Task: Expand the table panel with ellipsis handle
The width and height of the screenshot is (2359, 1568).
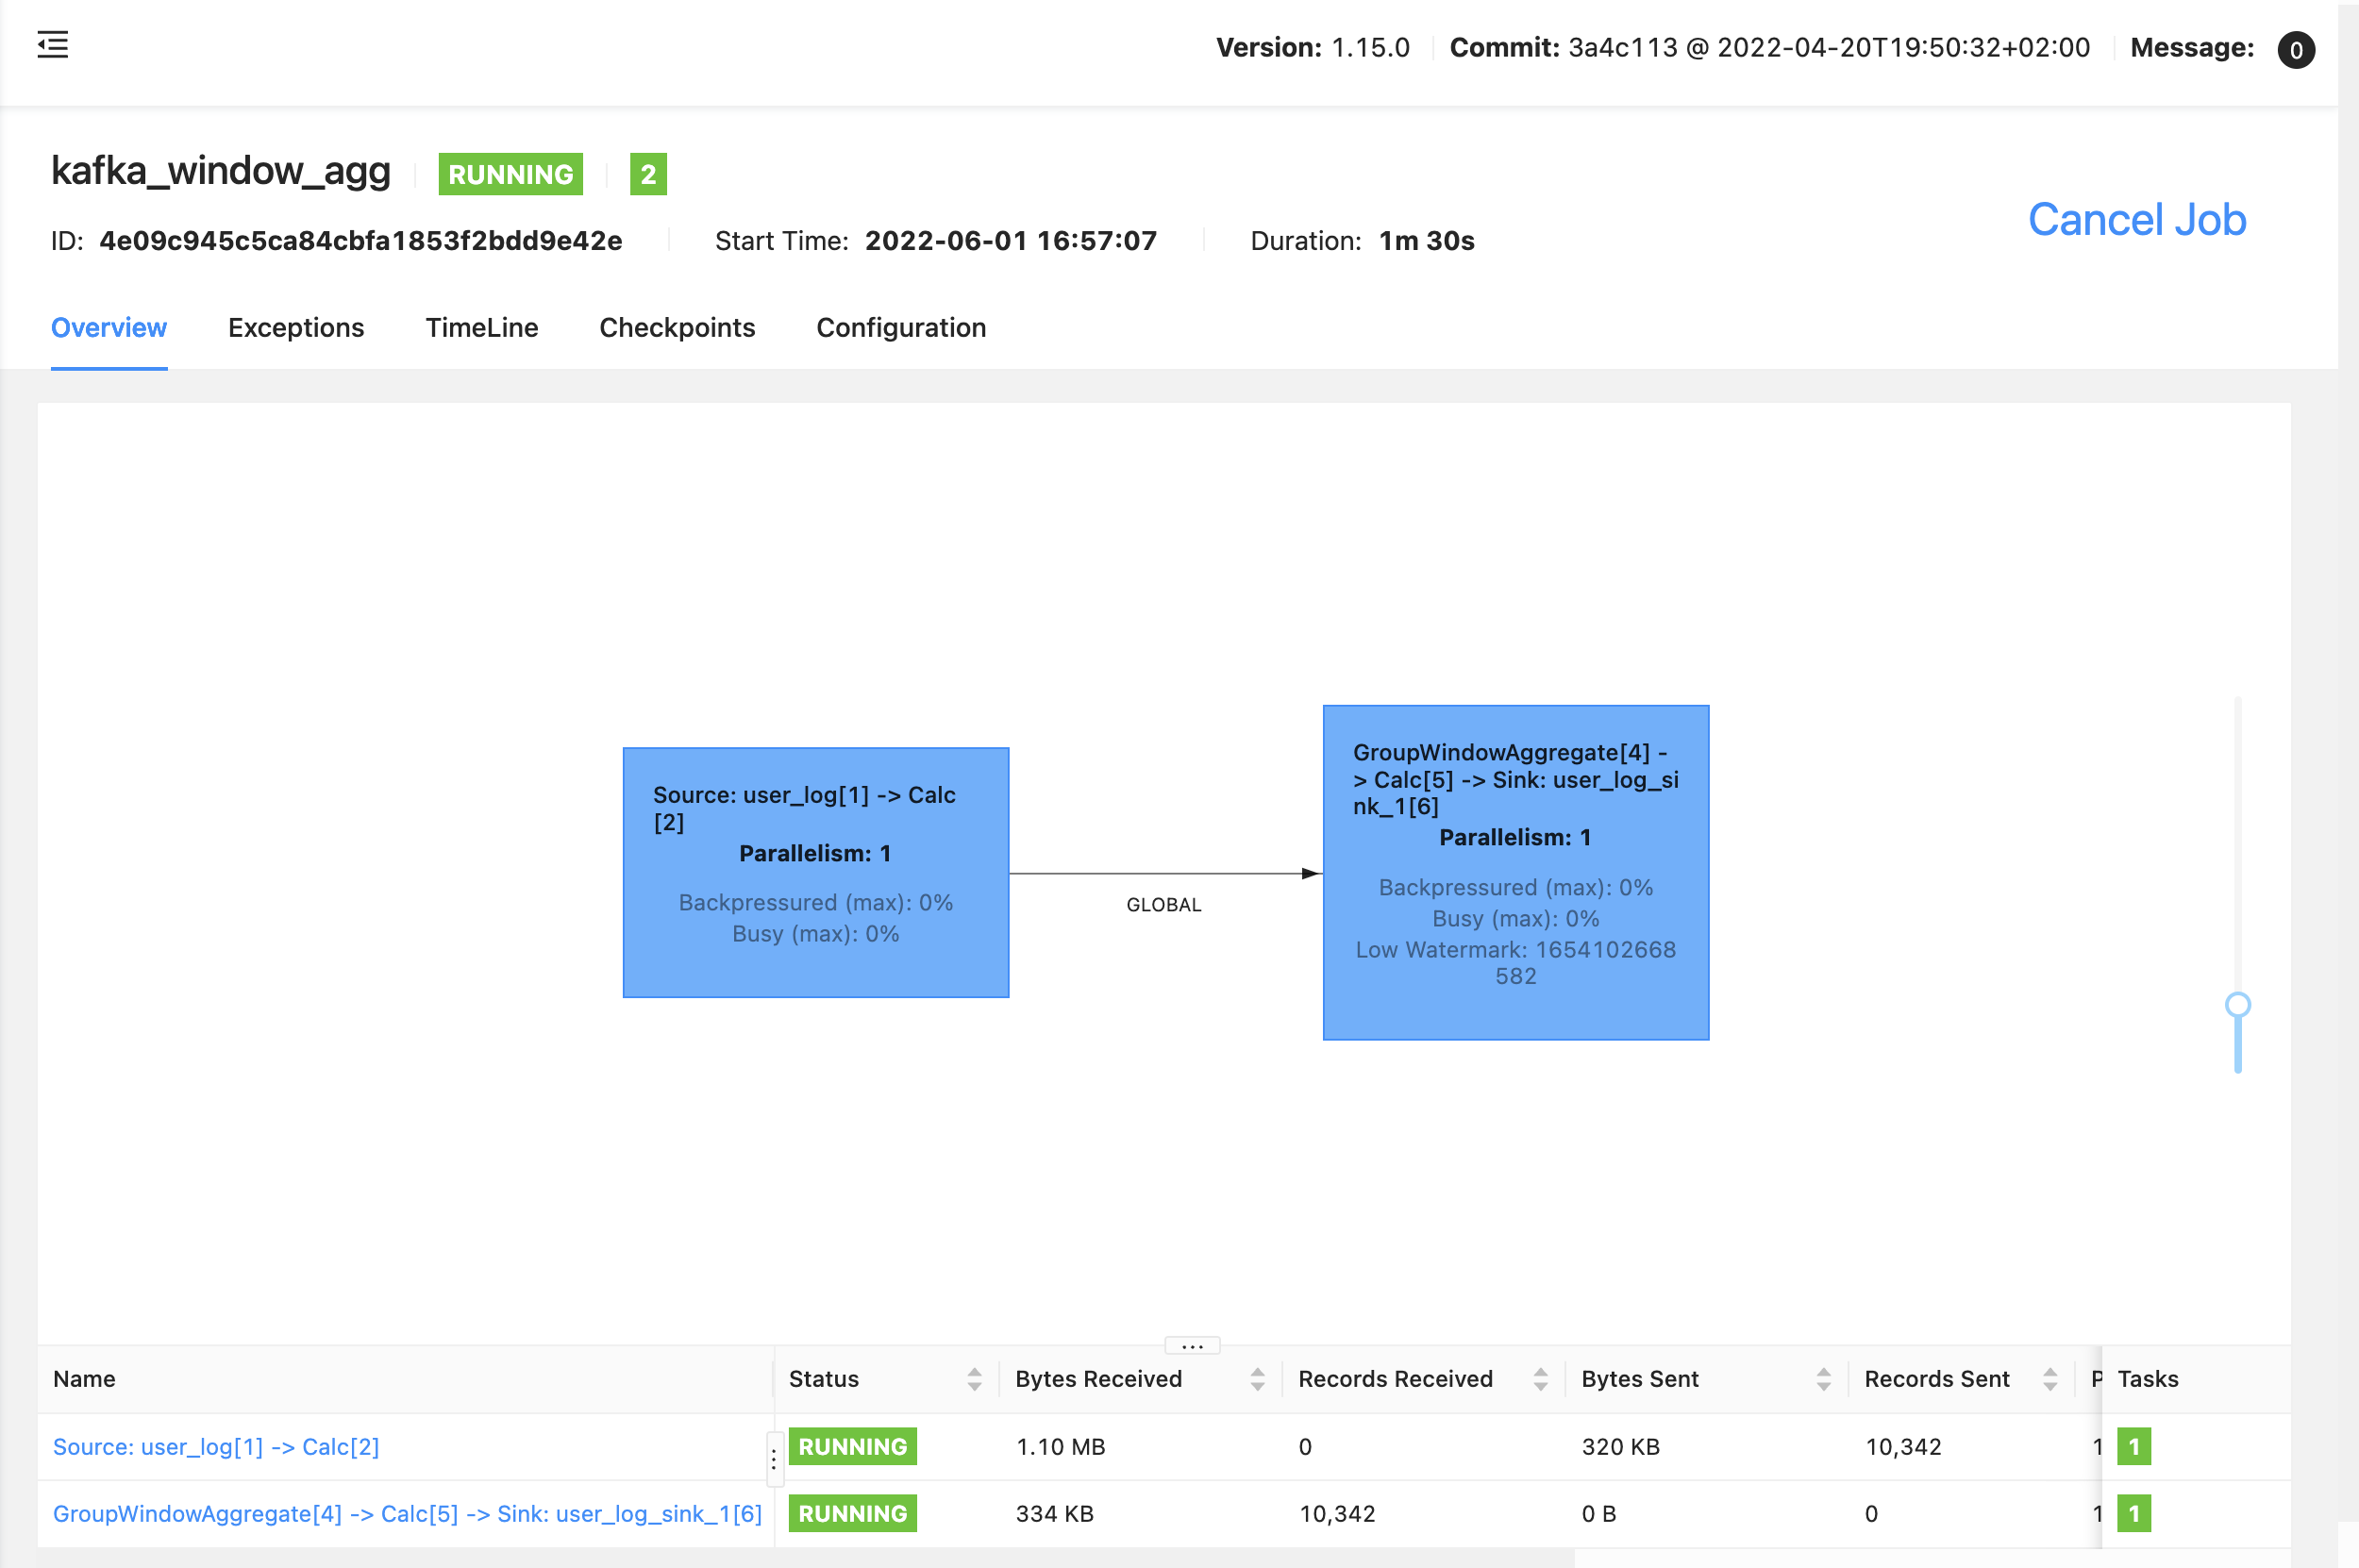Action: click(x=1192, y=1346)
